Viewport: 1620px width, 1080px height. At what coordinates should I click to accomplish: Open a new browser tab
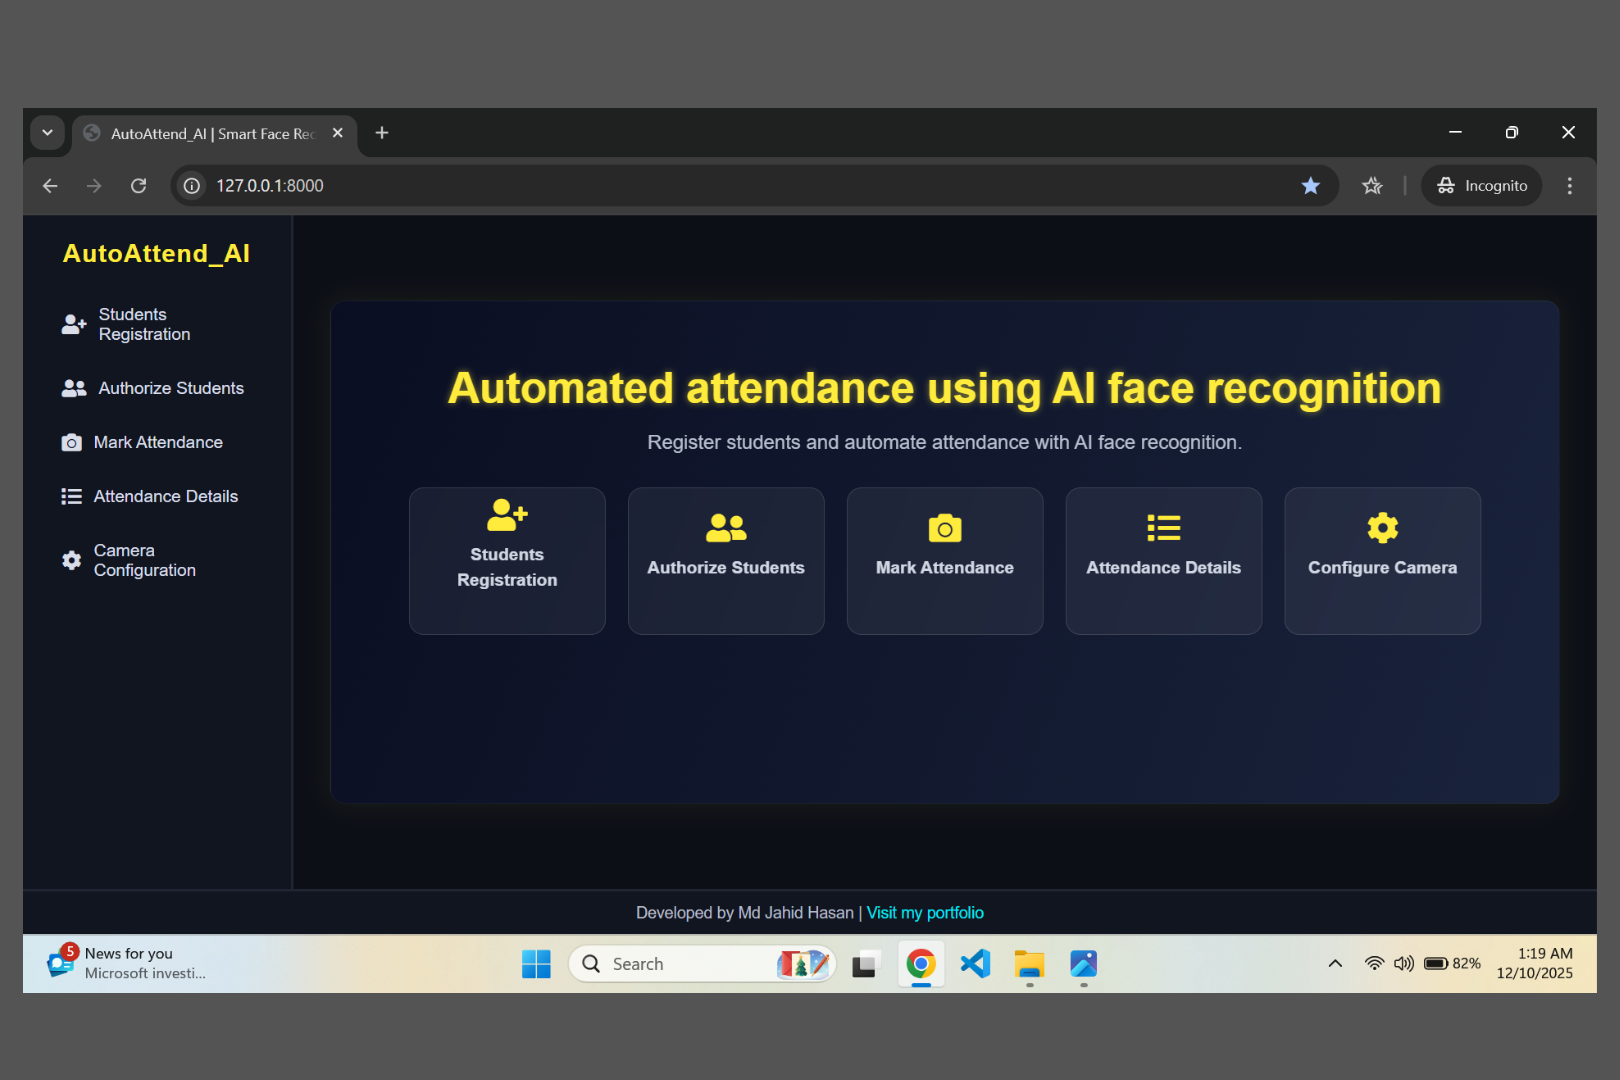coord(381,132)
